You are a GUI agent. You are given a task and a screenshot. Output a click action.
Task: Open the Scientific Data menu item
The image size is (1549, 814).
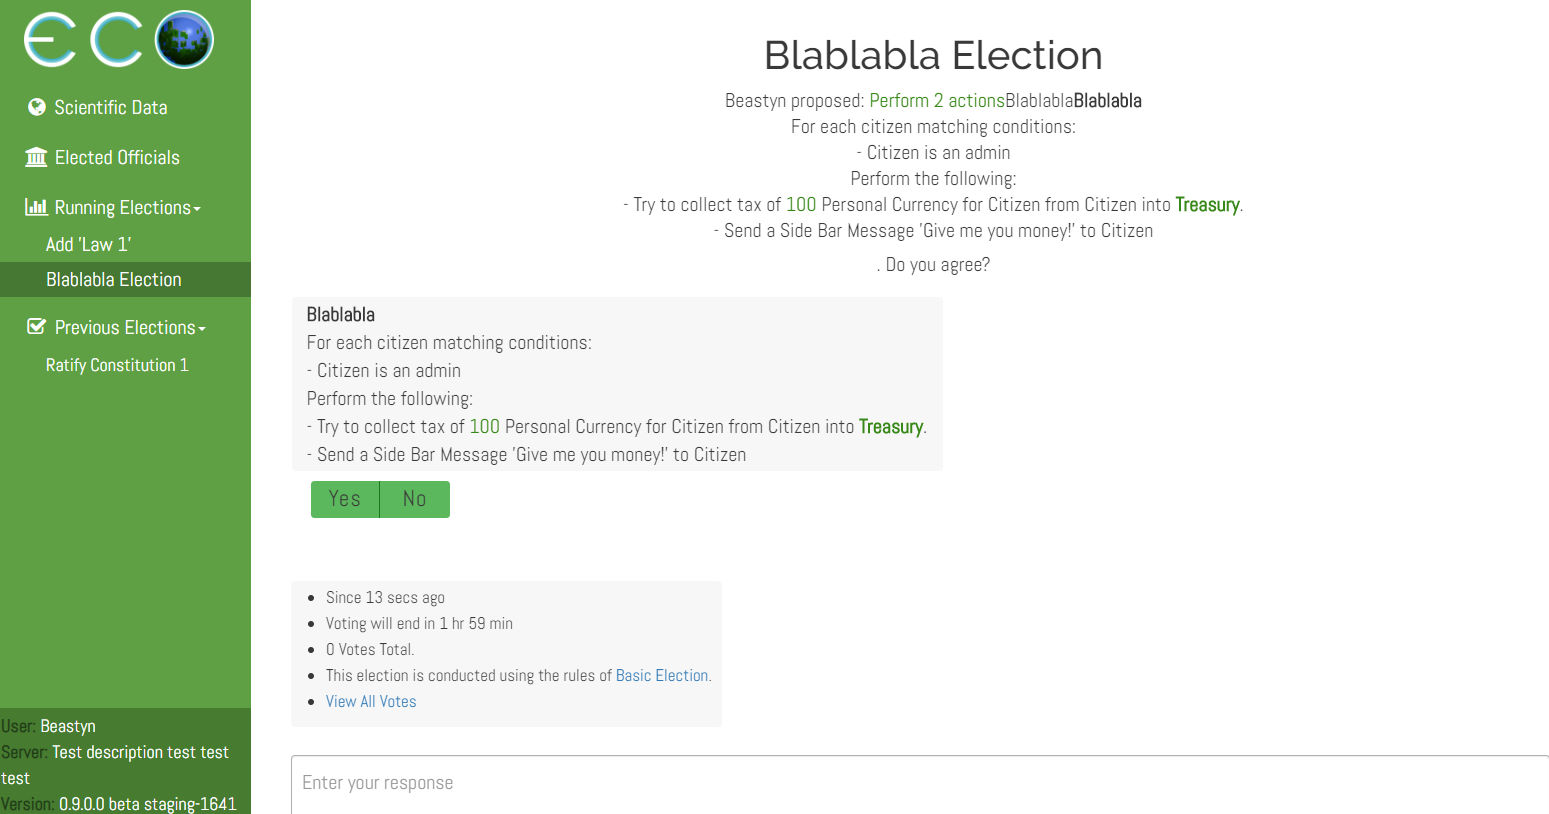click(x=110, y=107)
